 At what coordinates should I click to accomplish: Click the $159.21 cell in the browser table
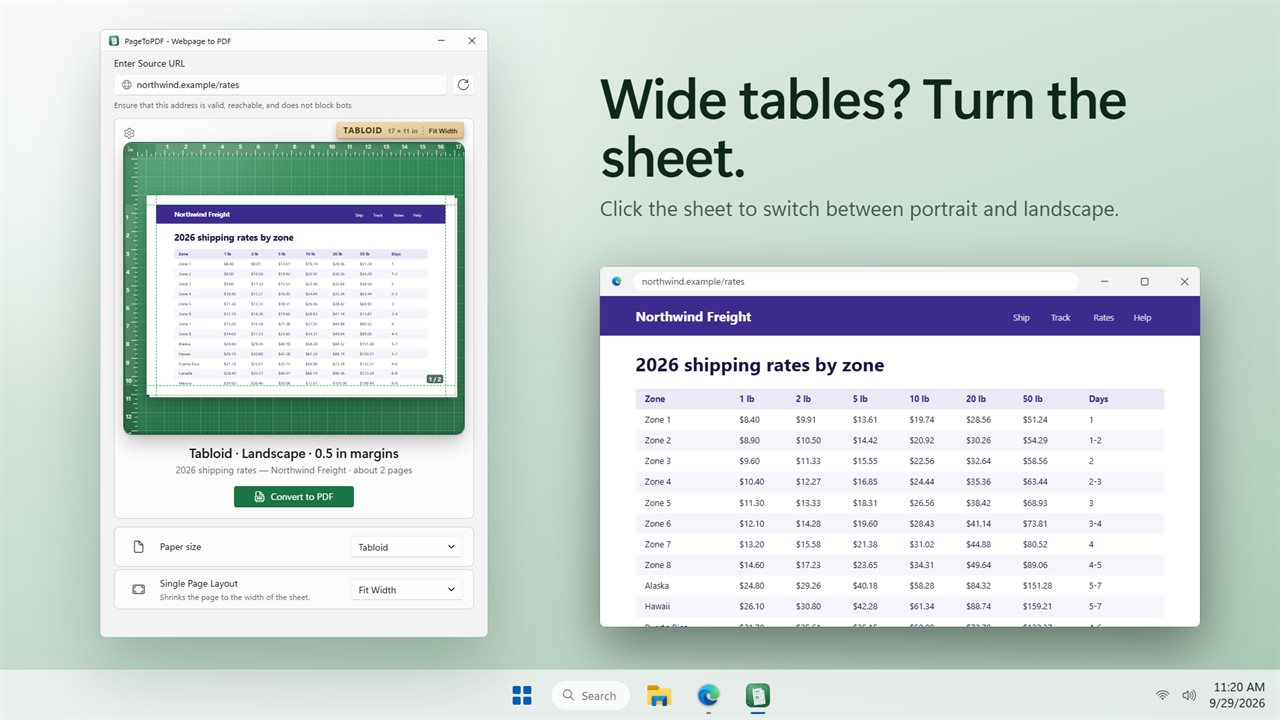(1037, 607)
